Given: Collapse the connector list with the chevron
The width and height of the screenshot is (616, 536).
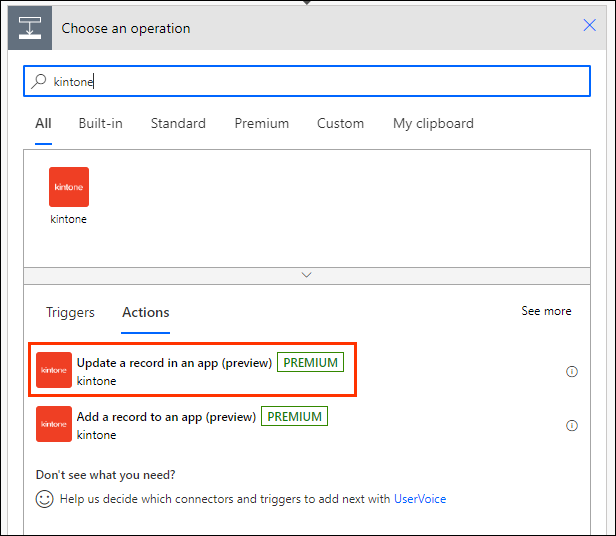Looking at the screenshot, I should pyautogui.click(x=307, y=275).
